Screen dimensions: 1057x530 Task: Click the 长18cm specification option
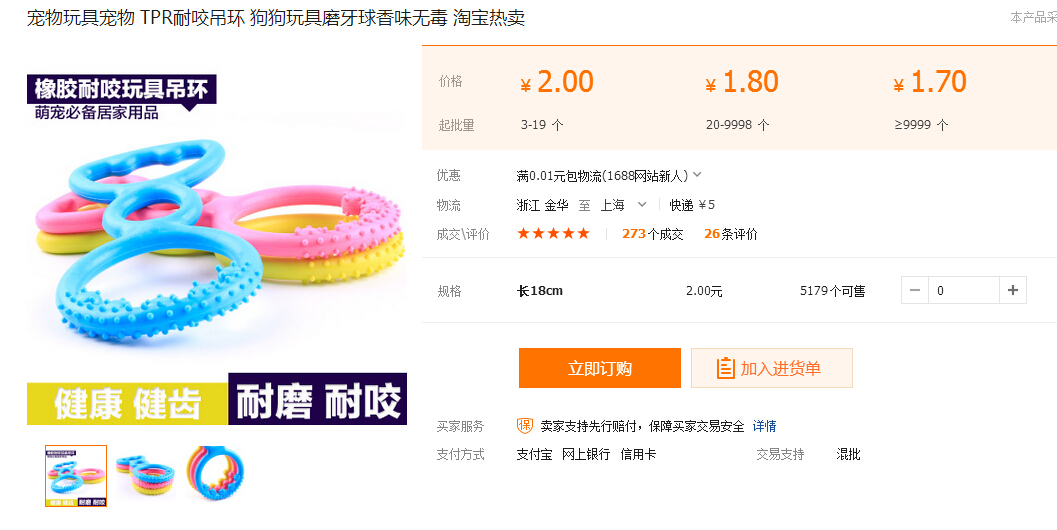(x=539, y=291)
